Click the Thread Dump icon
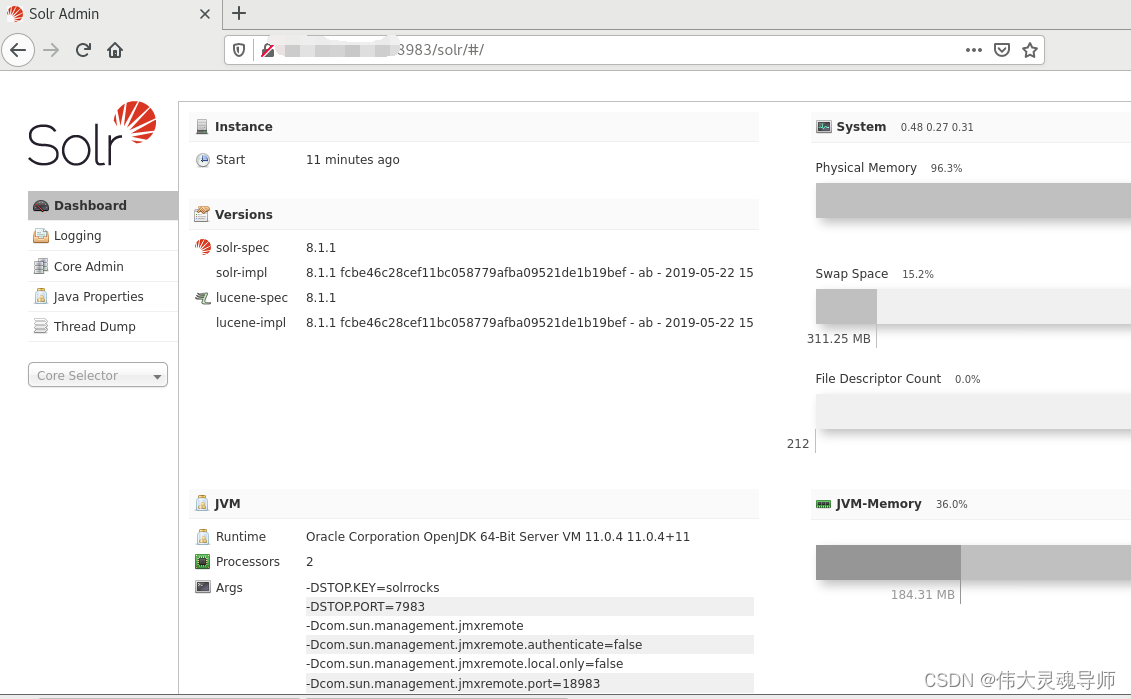Image resolution: width=1131 pixels, height=699 pixels. pyautogui.click(x=41, y=326)
